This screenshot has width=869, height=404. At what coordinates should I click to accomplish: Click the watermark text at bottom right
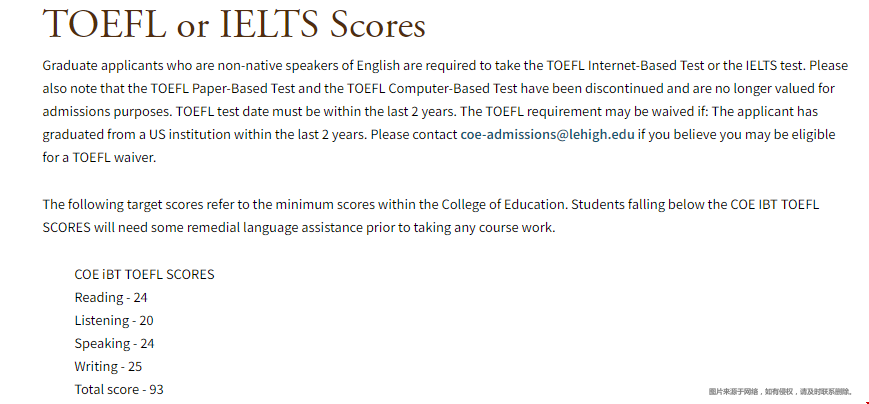780,392
